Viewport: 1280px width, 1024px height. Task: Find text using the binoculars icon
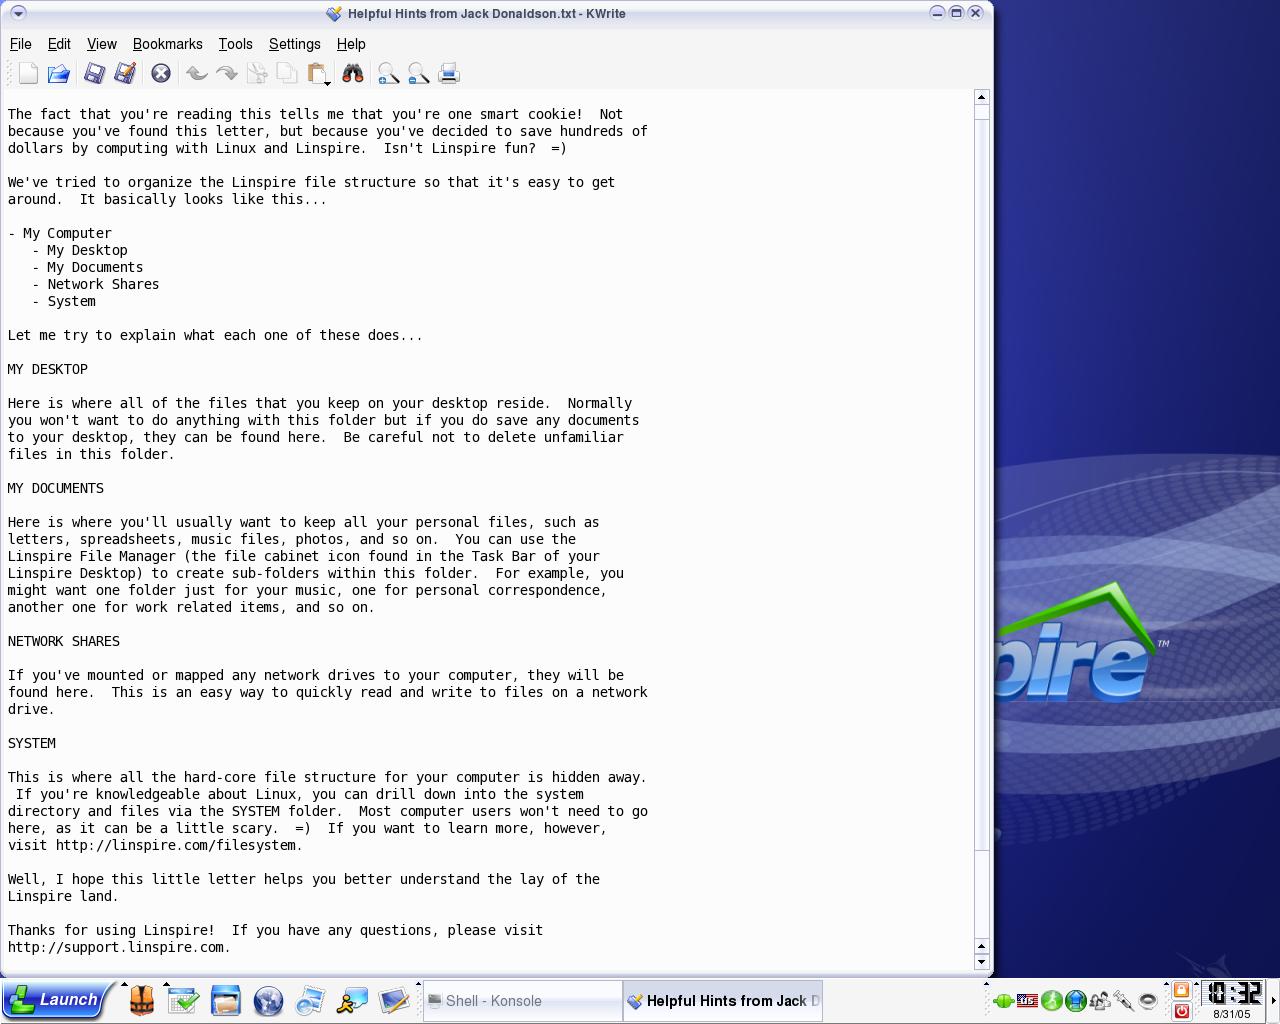pyautogui.click(x=353, y=73)
